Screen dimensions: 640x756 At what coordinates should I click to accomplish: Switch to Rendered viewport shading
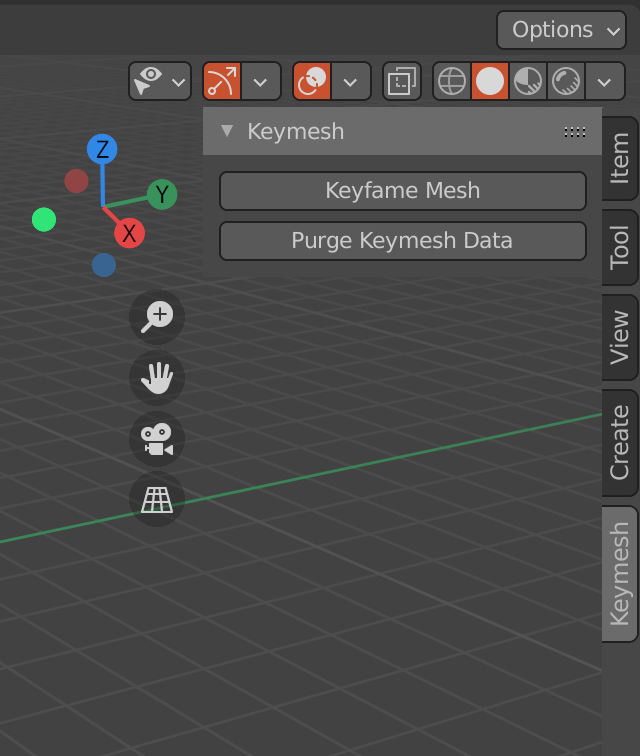click(566, 81)
